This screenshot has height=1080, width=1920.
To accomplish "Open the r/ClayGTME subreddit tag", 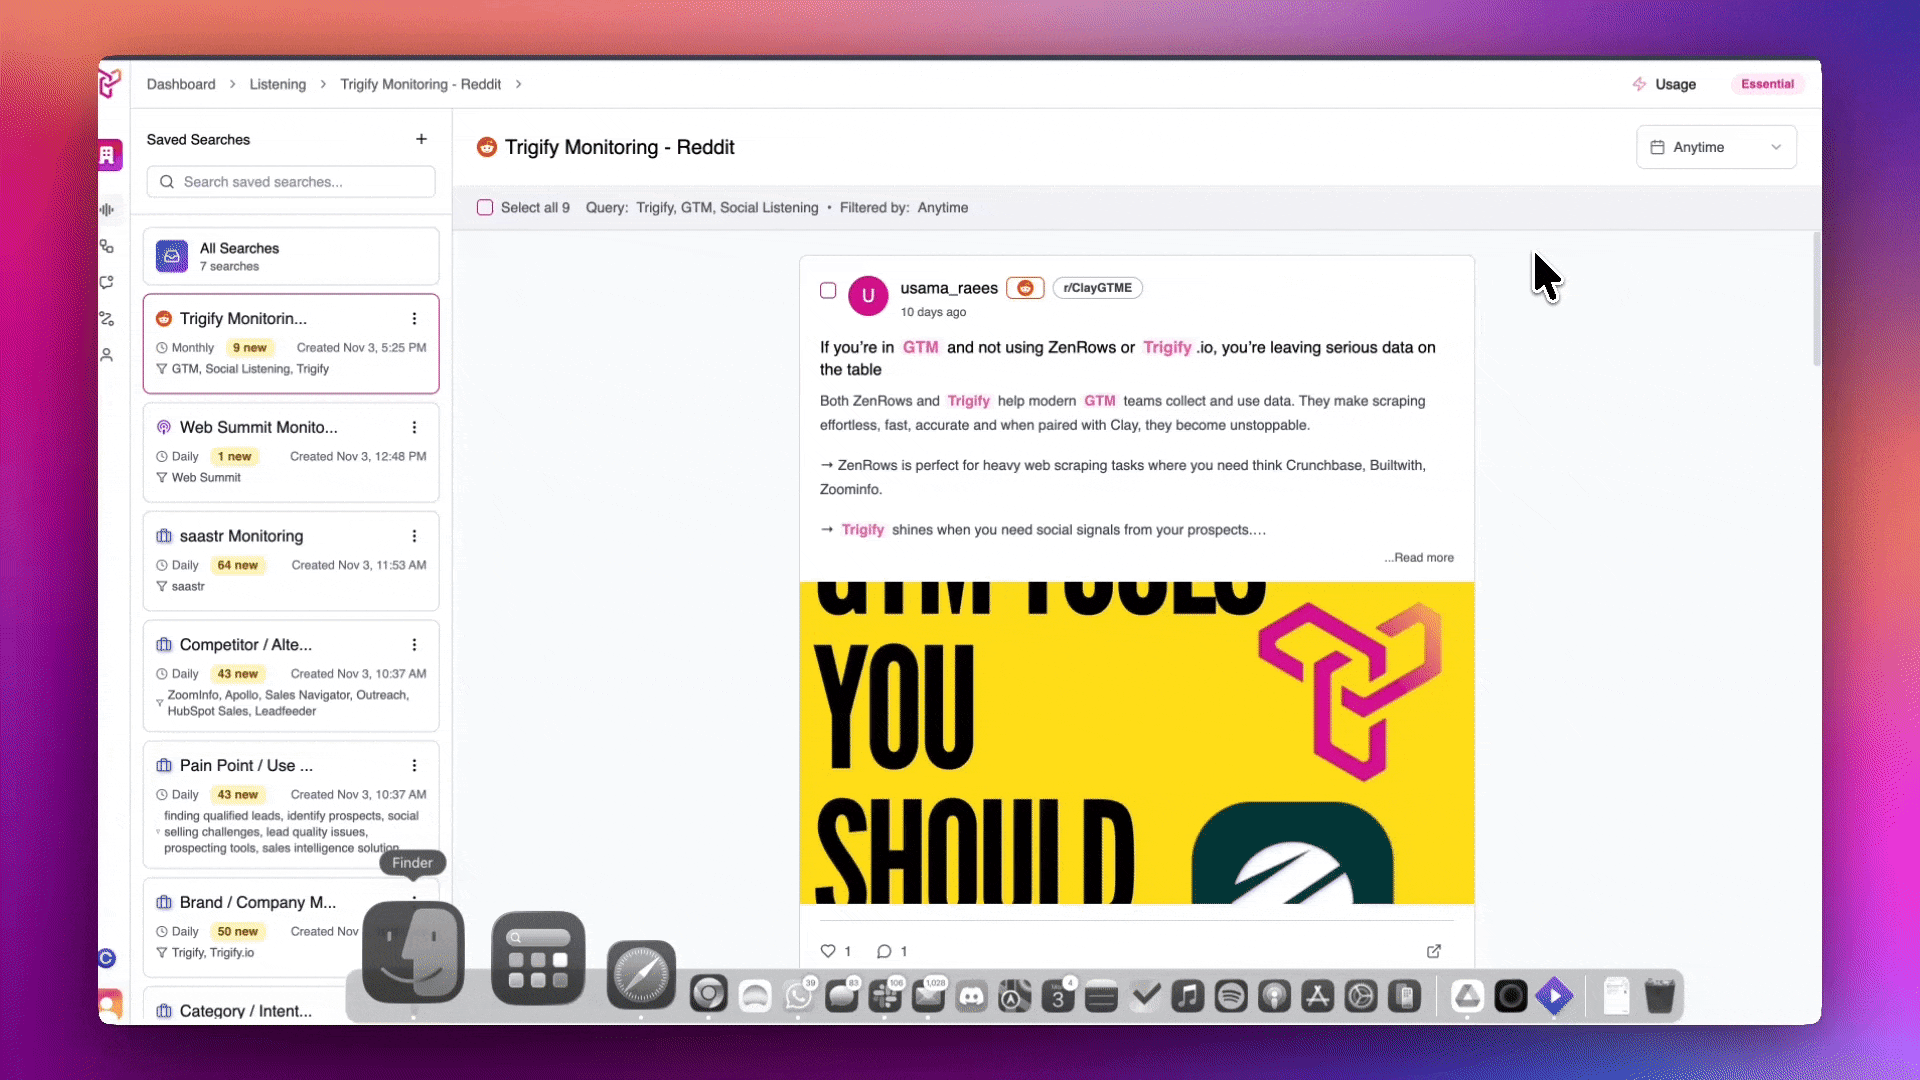I will [x=1097, y=288].
